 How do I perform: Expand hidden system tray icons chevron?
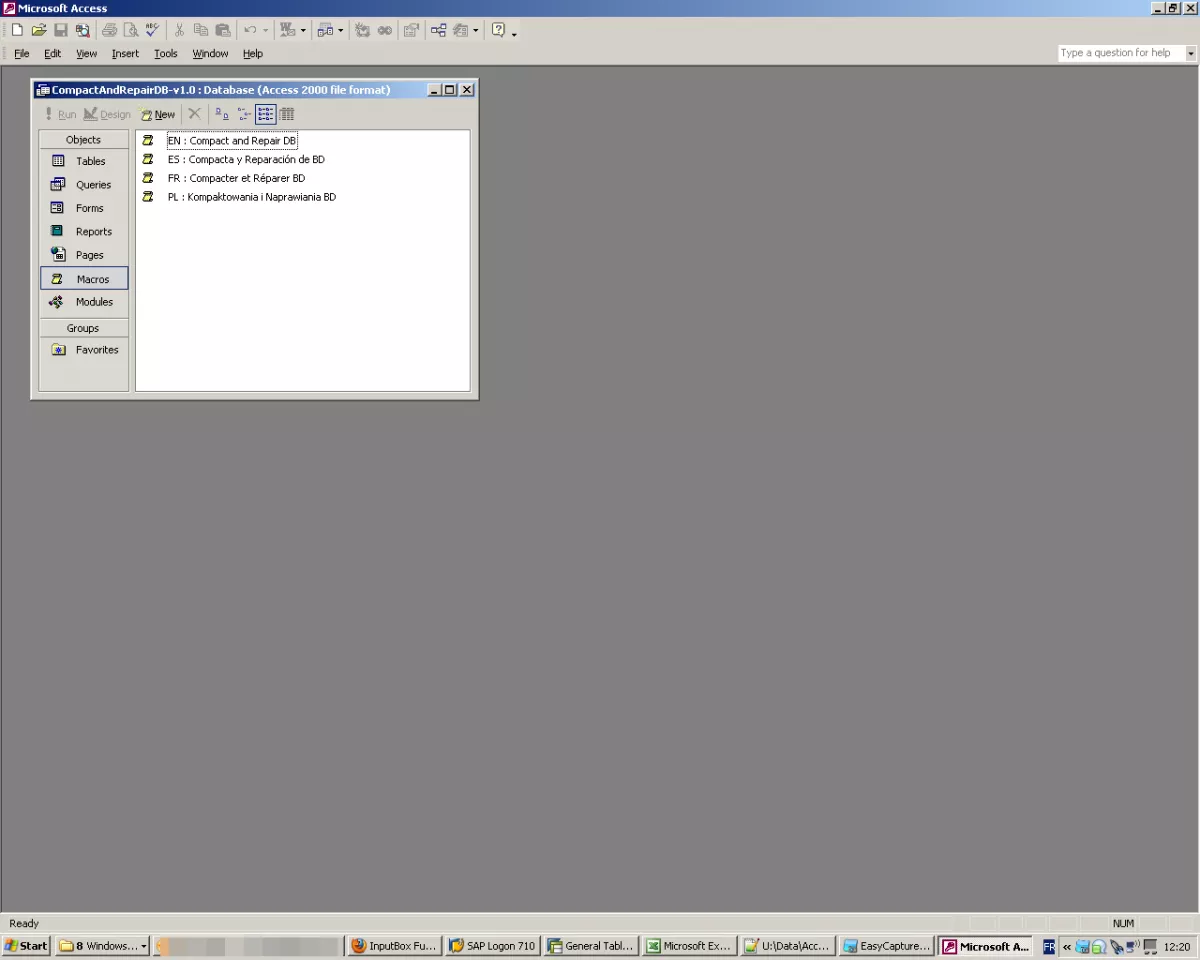pyautogui.click(x=1066, y=946)
